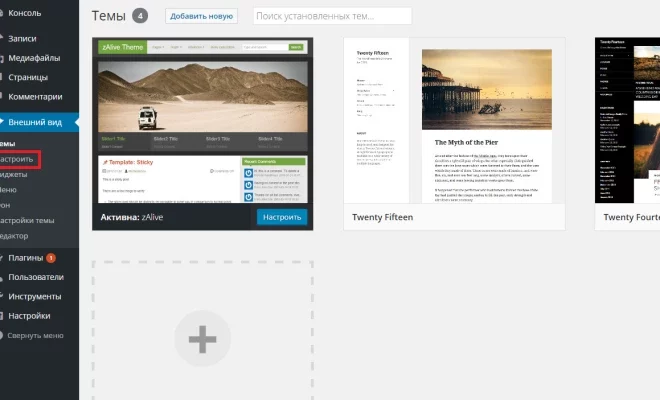Open the Записи menu item
The width and height of the screenshot is (660, 400).
tap(22, 39)
